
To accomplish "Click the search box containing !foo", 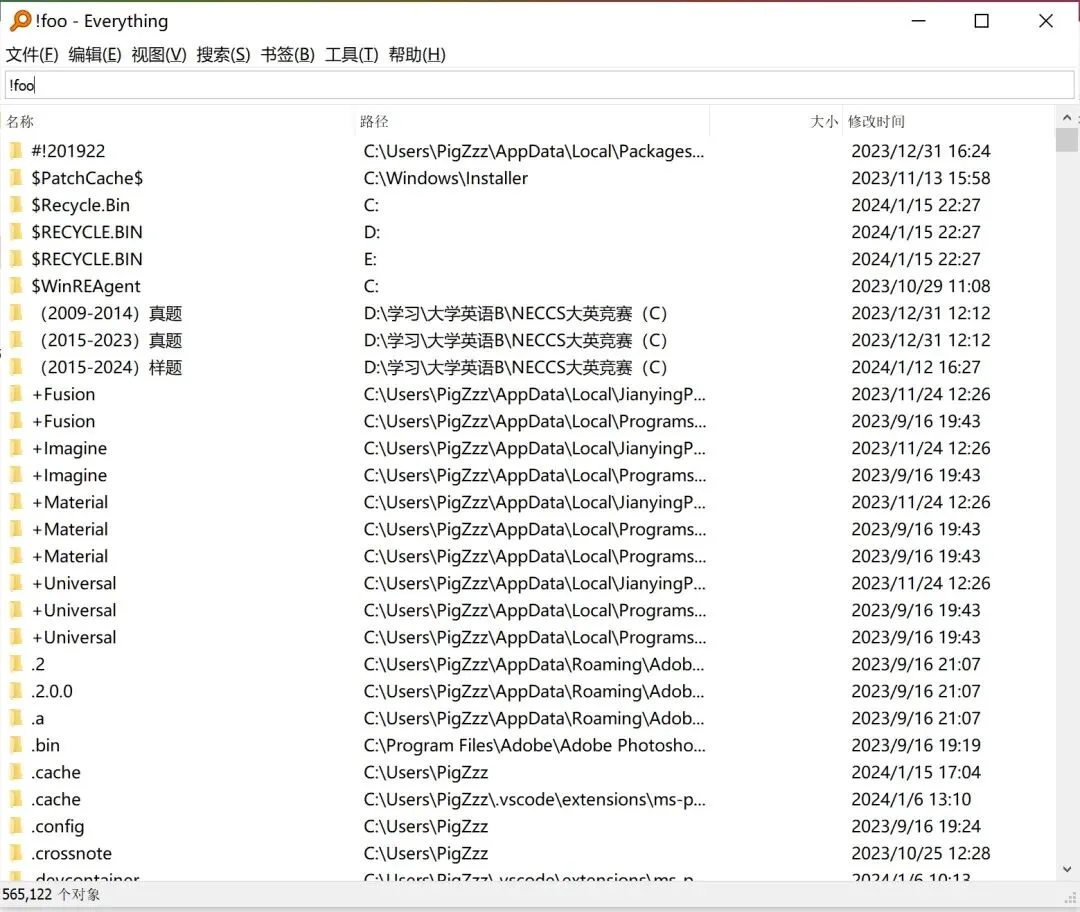I will pos(539,85).
